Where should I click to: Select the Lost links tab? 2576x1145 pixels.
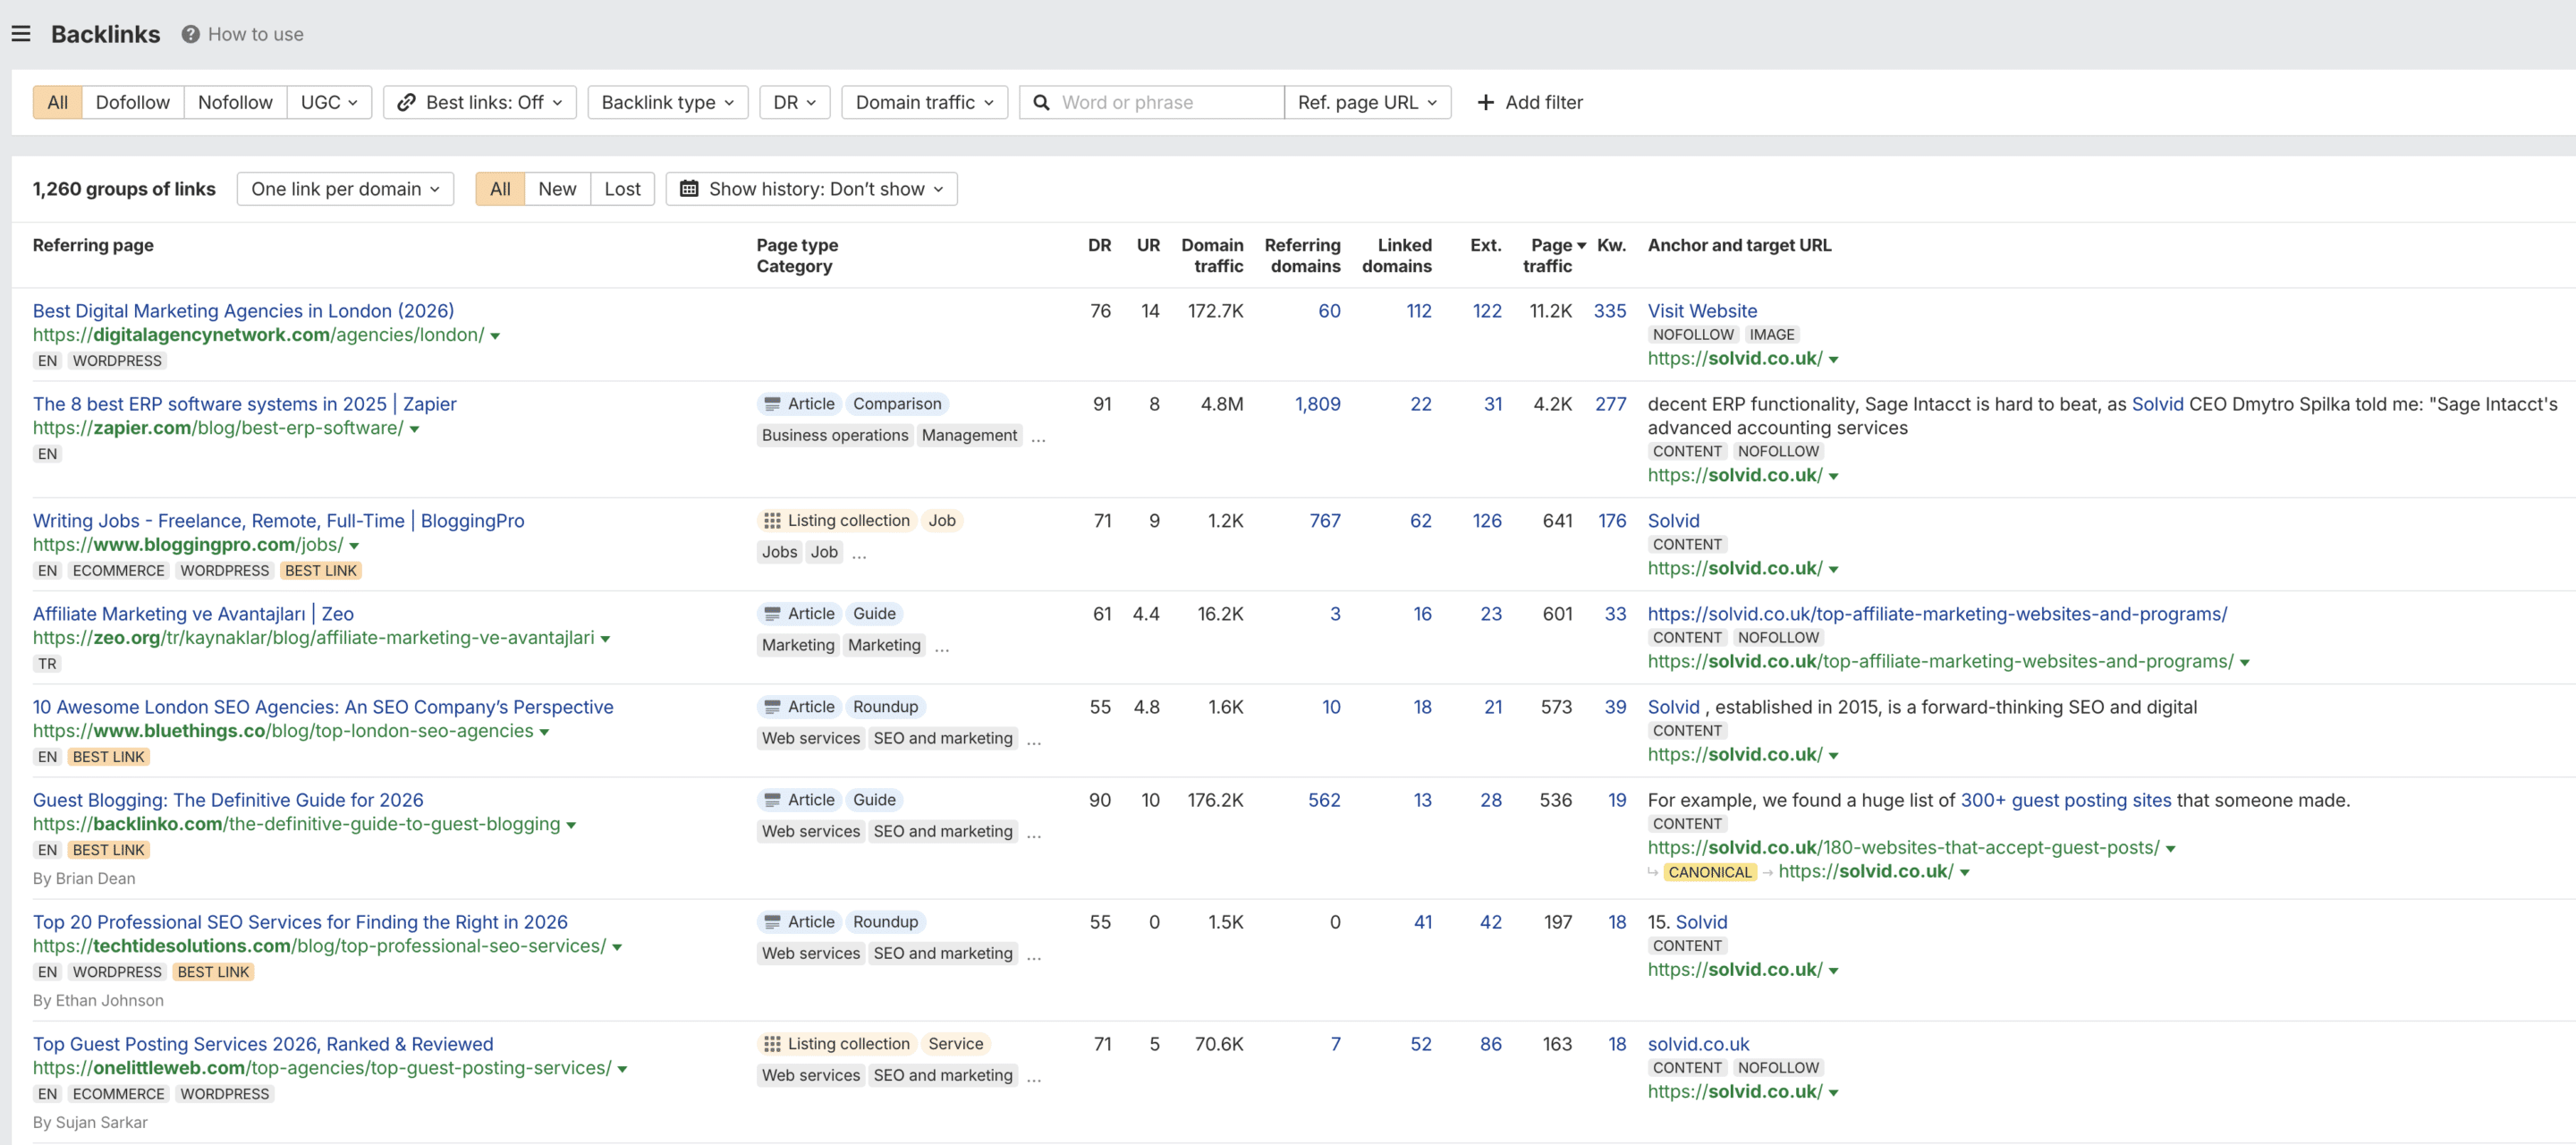pyautogui.click(x=622, y=189)
